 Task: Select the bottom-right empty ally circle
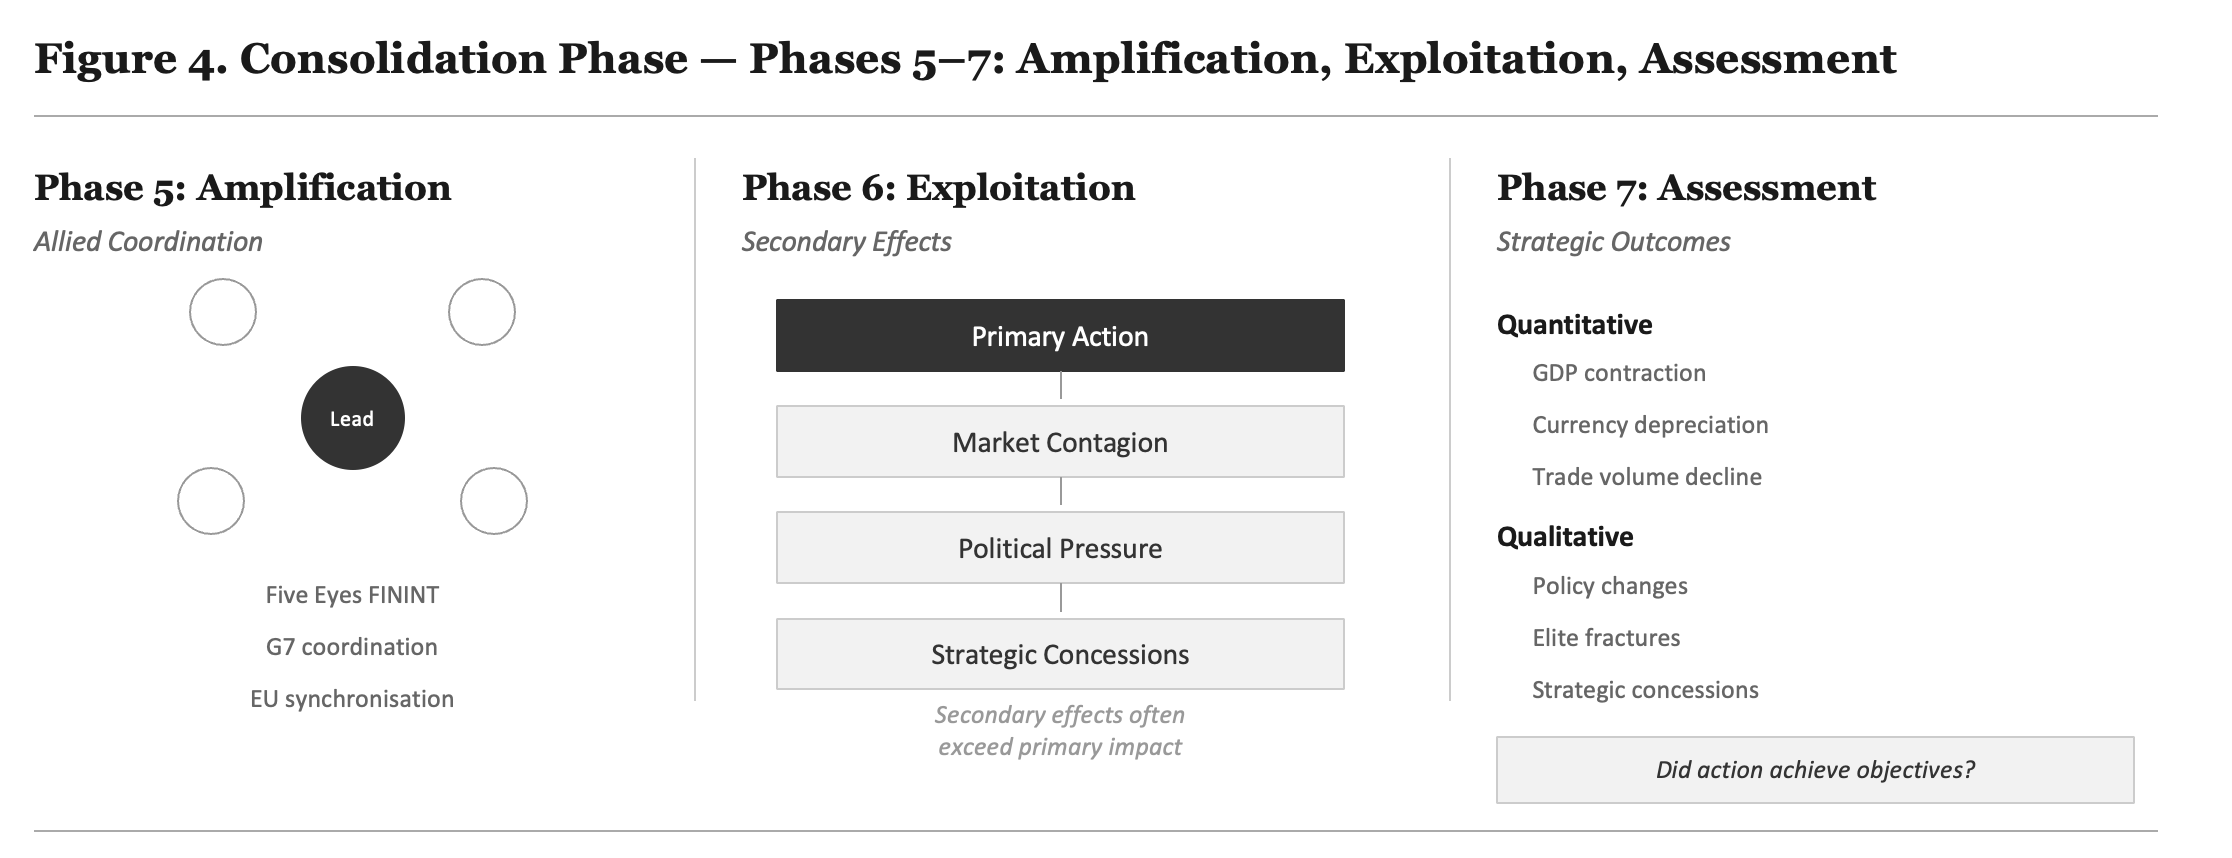pos(494,501)
